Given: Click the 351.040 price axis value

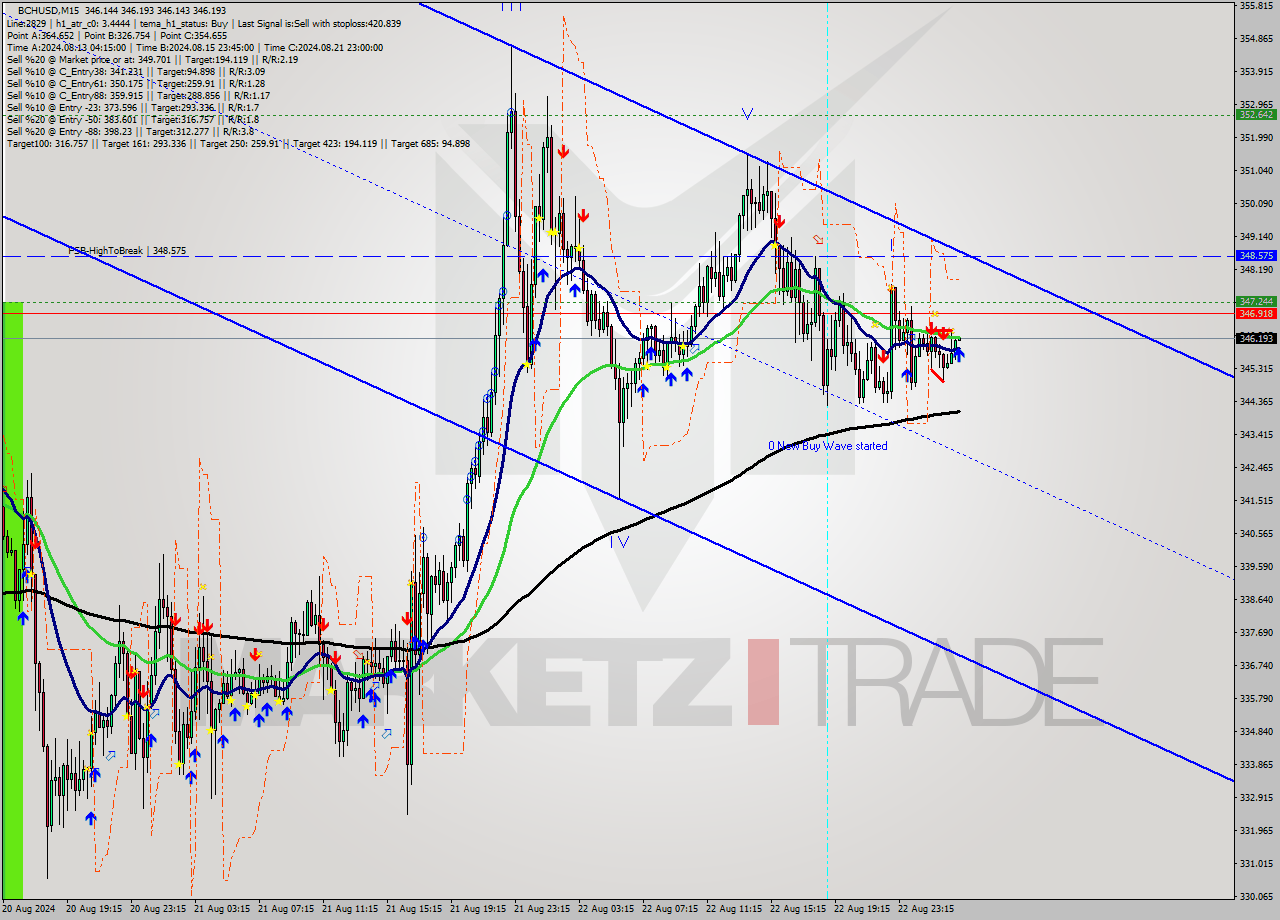Looking at the screenshot, I should tap(1256, 171).
